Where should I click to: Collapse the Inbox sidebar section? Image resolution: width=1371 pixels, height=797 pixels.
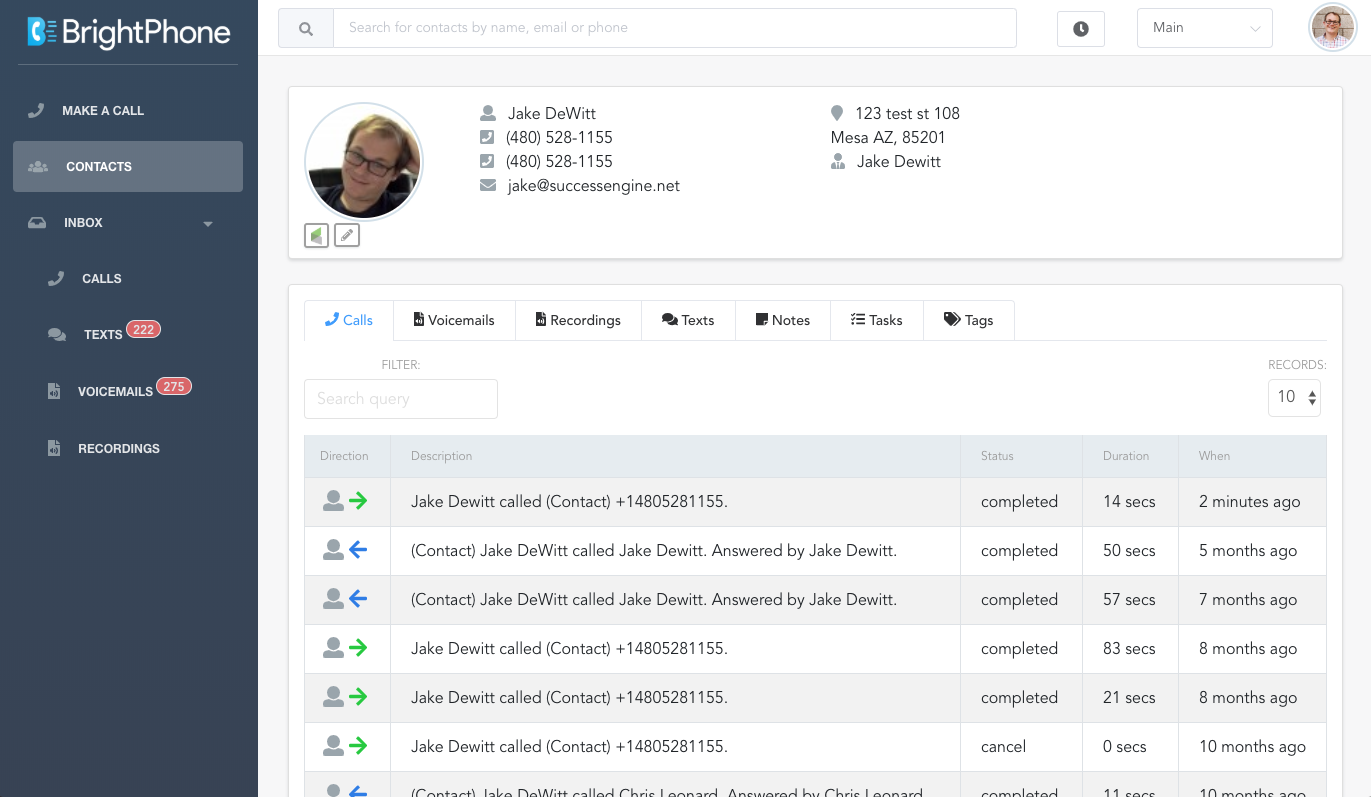[x=208, y=223]
